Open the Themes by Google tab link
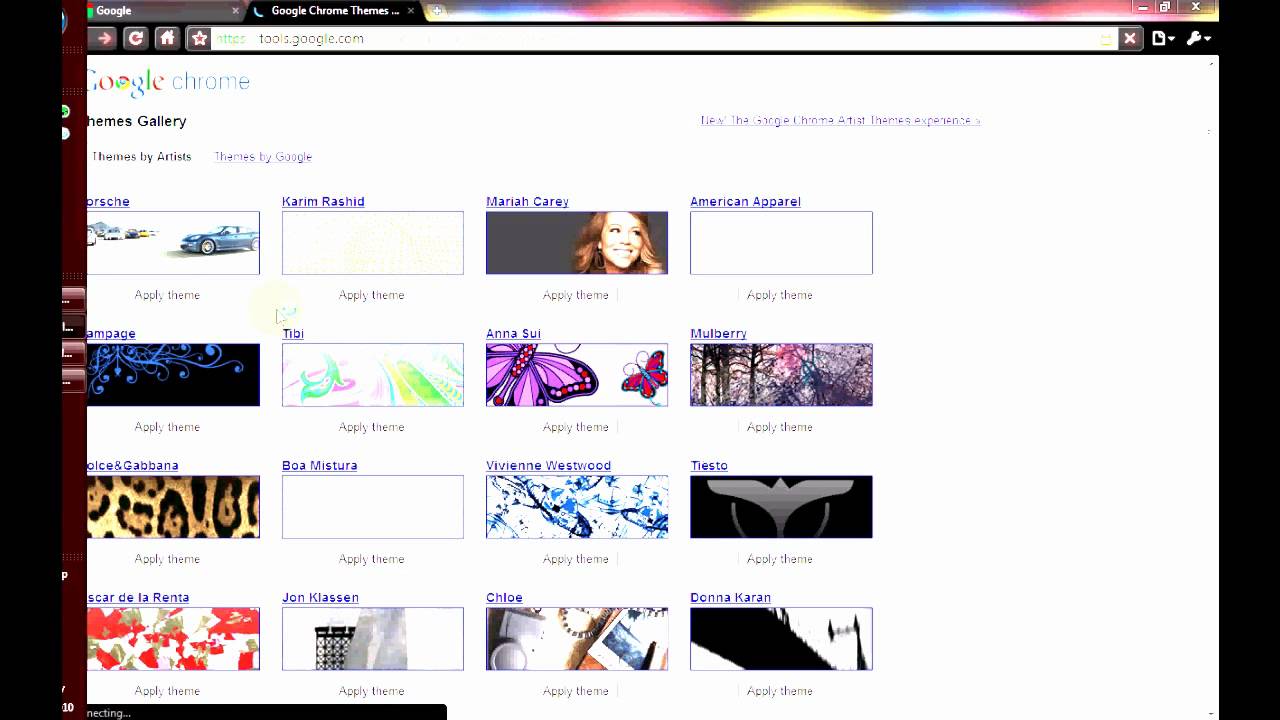 pyautogui.click(x=263, y=157)
